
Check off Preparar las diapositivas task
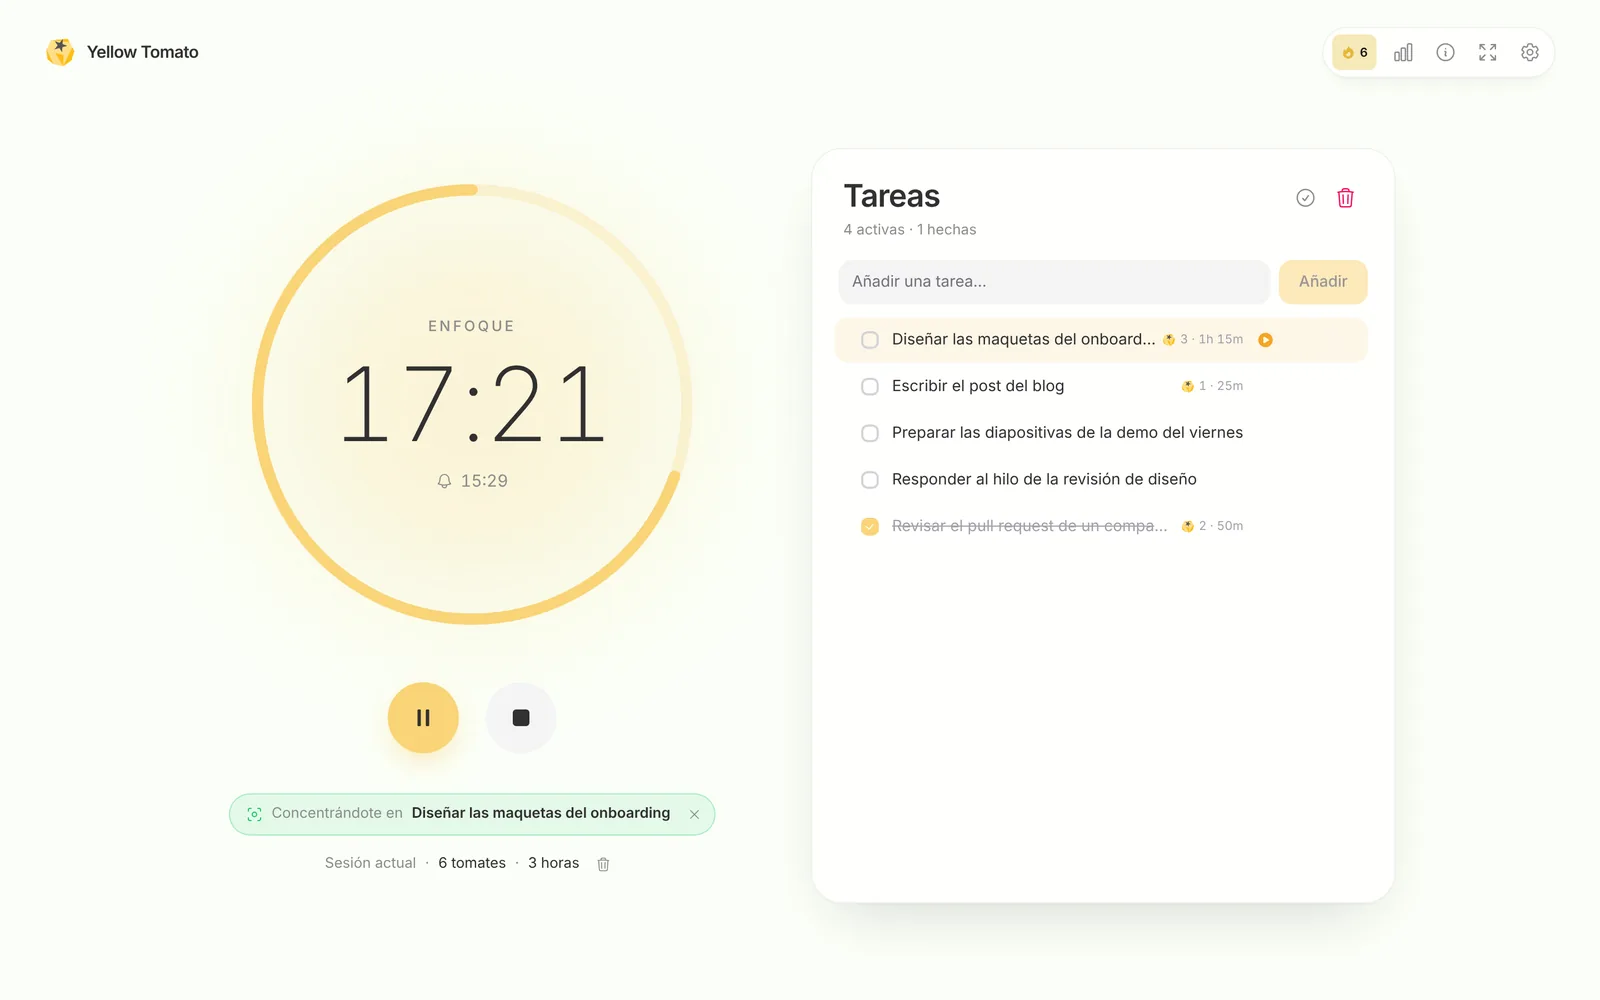click(870, 433)
